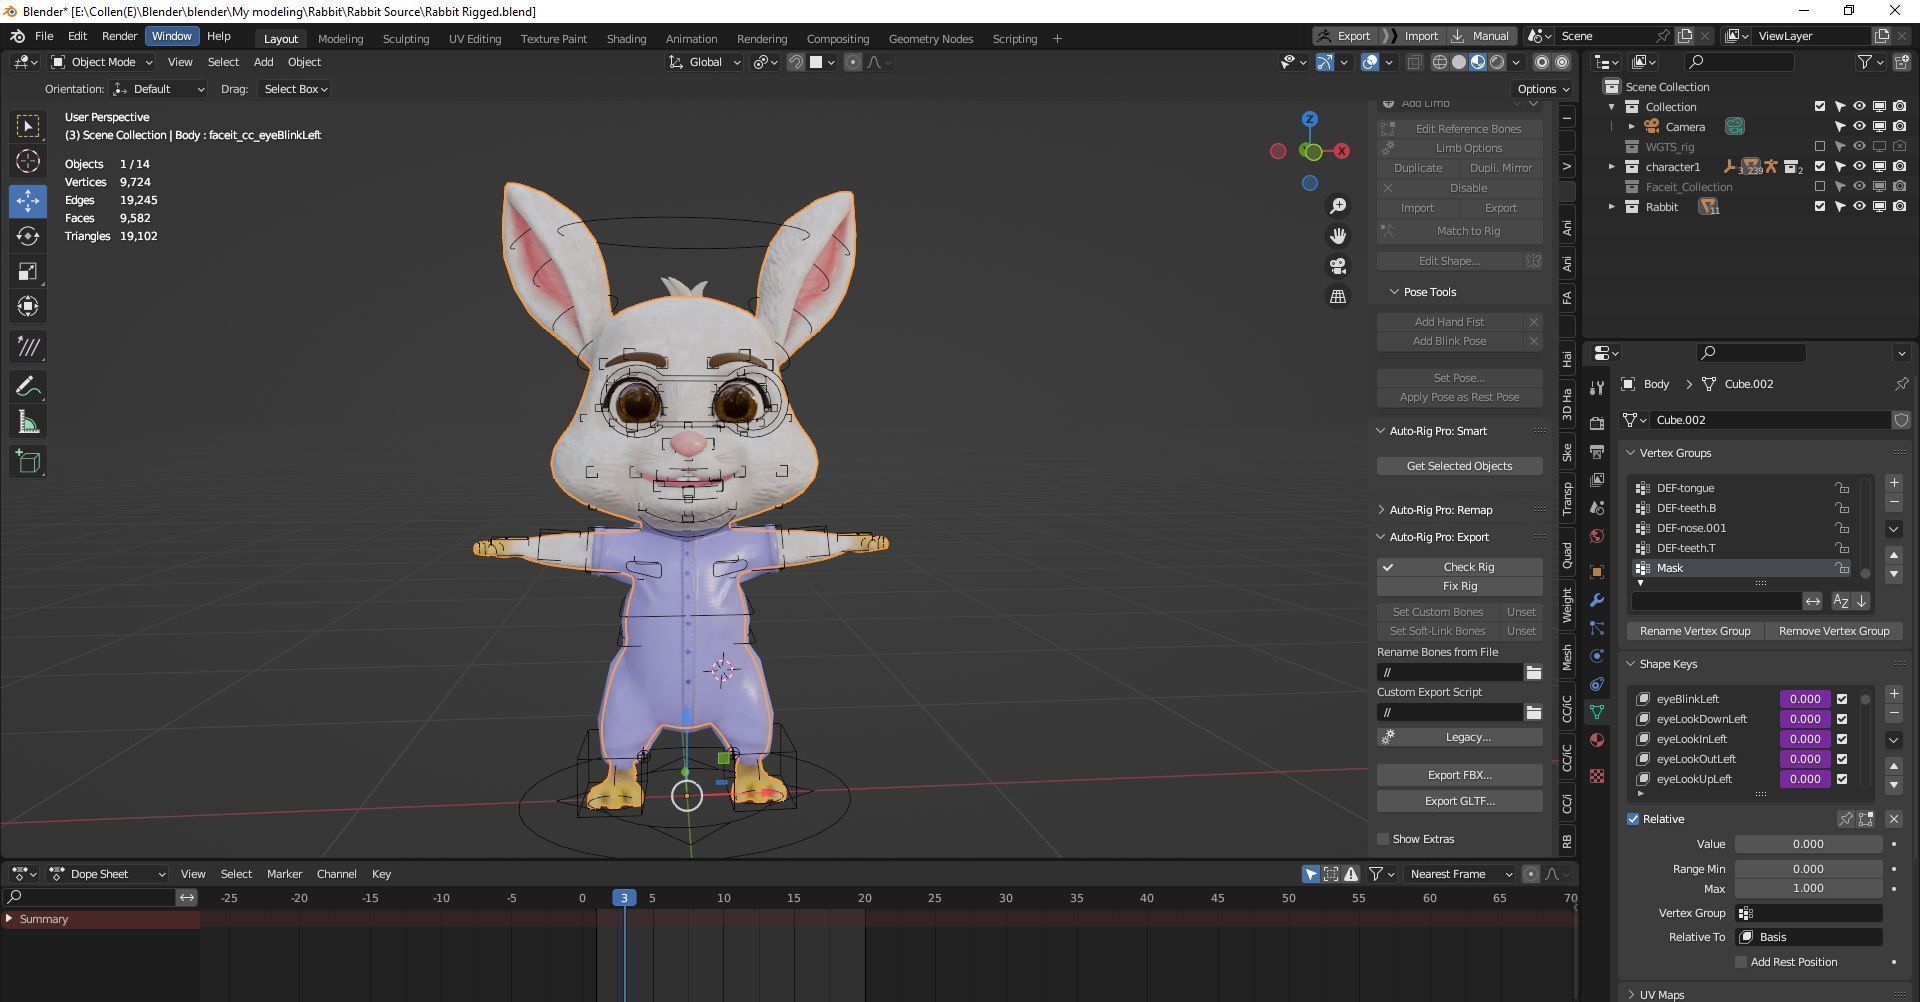Open the Modifier properties wrench tab
This screenshot has width=1920, height=1002.
coord(1597,600)
